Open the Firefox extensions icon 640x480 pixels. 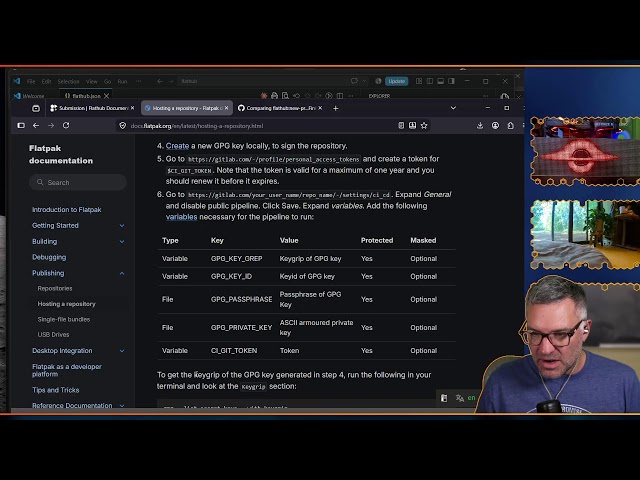click(510, 125)
